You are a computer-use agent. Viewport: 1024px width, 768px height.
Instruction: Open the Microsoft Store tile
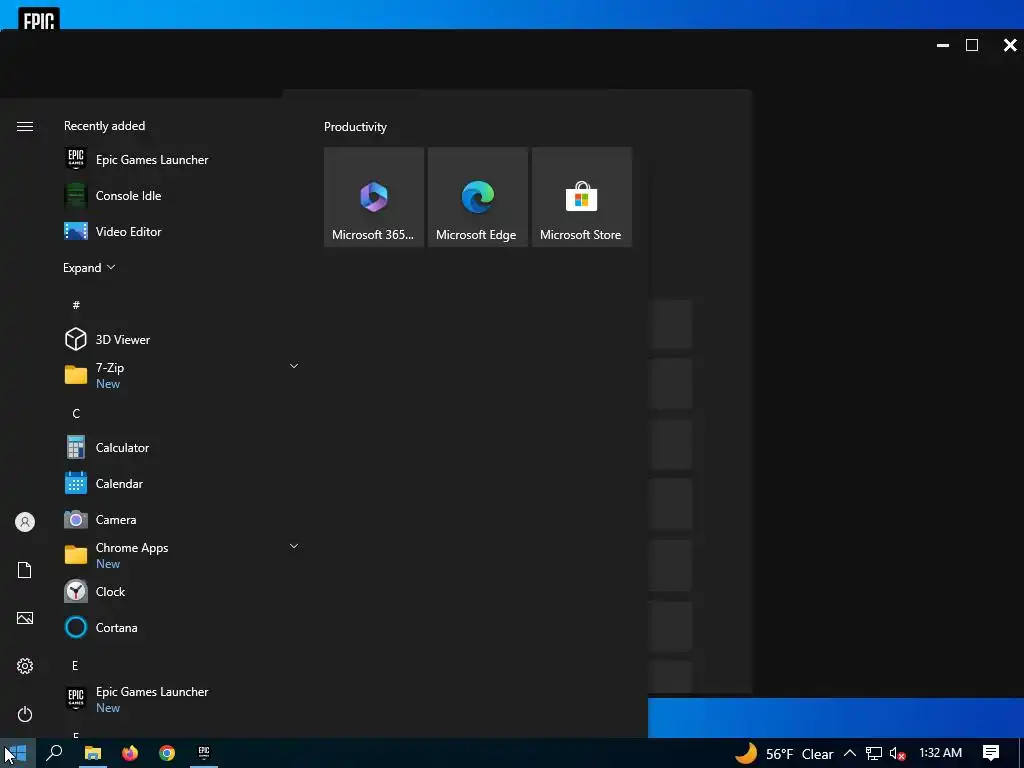tap(582, 197)
